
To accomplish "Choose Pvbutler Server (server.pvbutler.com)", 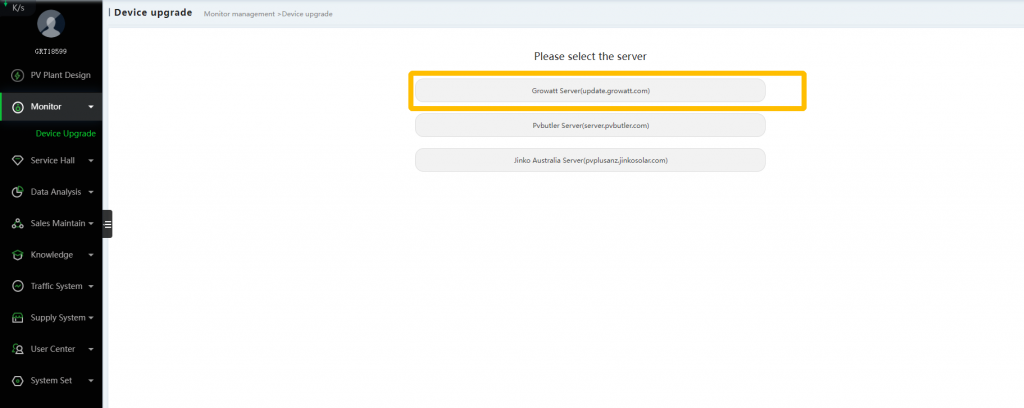I will [x=590, y=125].
